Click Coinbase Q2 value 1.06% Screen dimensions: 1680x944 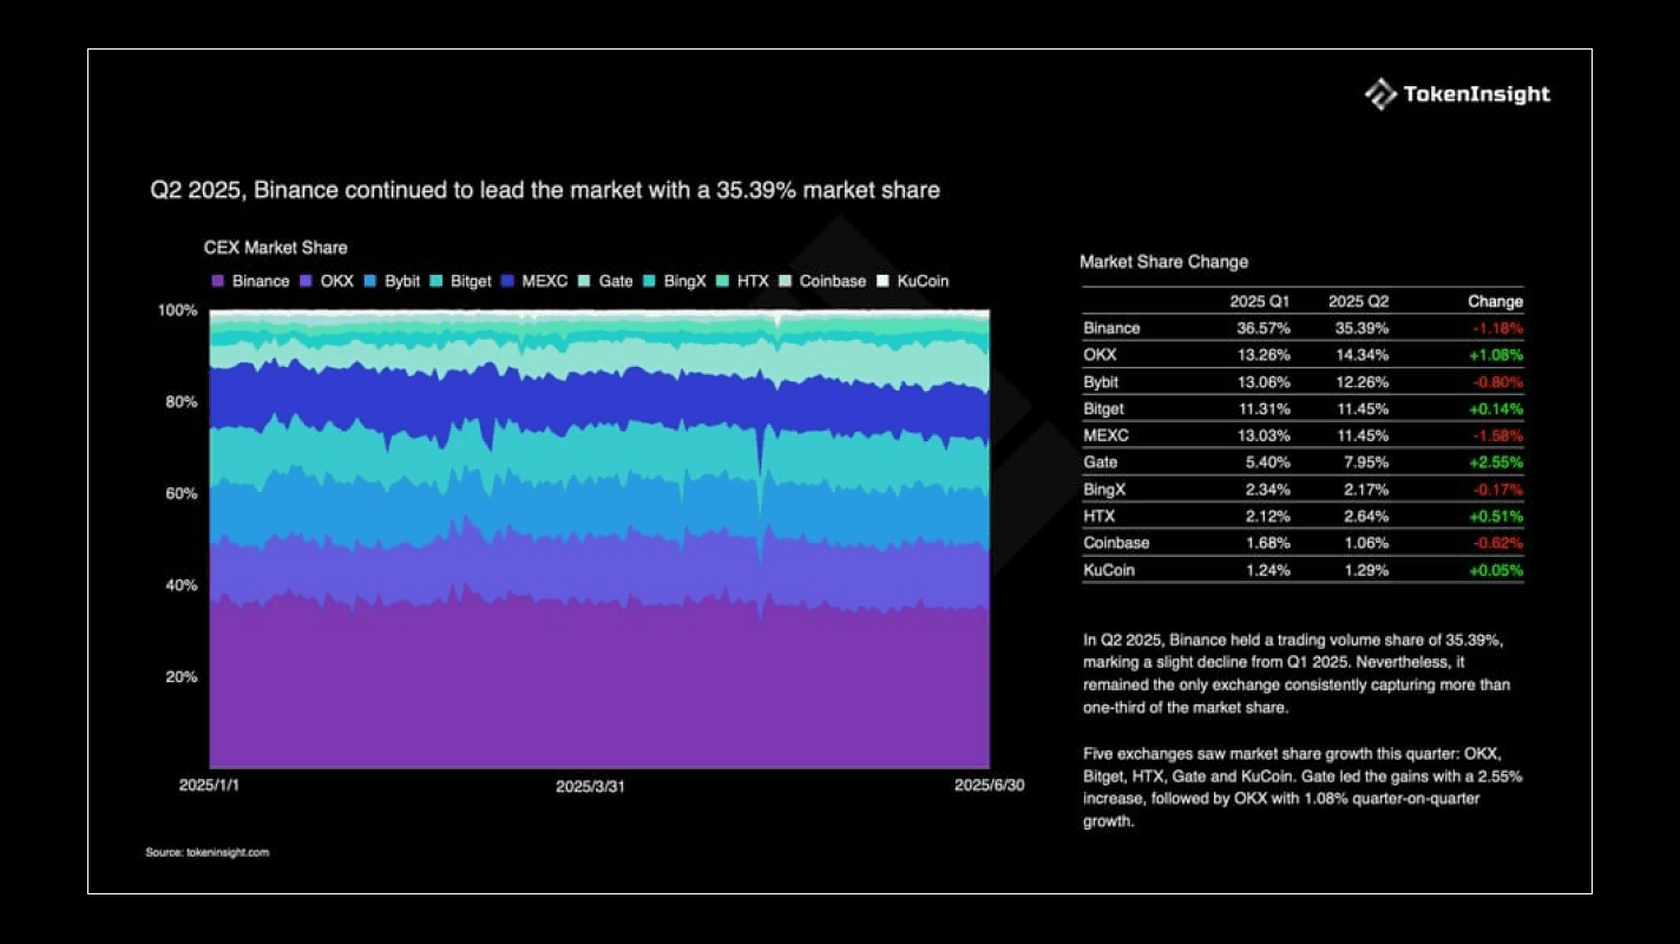tap(1366, 543)
